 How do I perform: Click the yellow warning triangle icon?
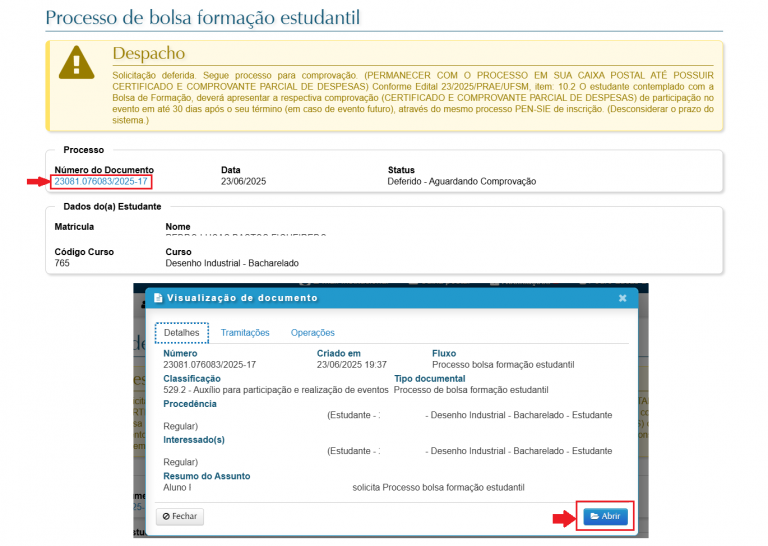pos(76,63)
